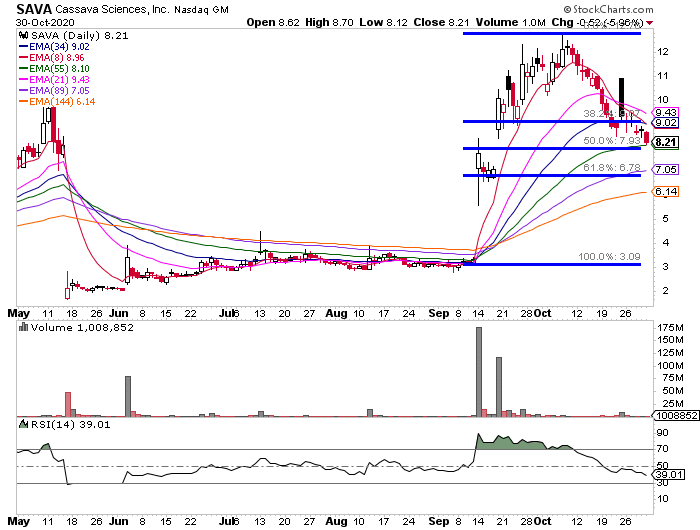Click the RSI area icon beside RSI(14)
This screenshot has width=700, height=530.
tap(23, 424)
